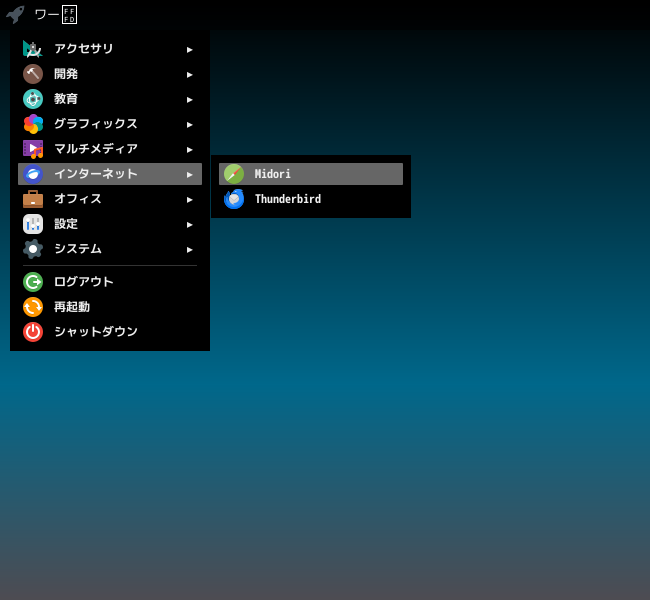The height and width of the screenshot is (600, 650).
Task: Click the red シャットダウン power icon
Action: click(33, 332)
